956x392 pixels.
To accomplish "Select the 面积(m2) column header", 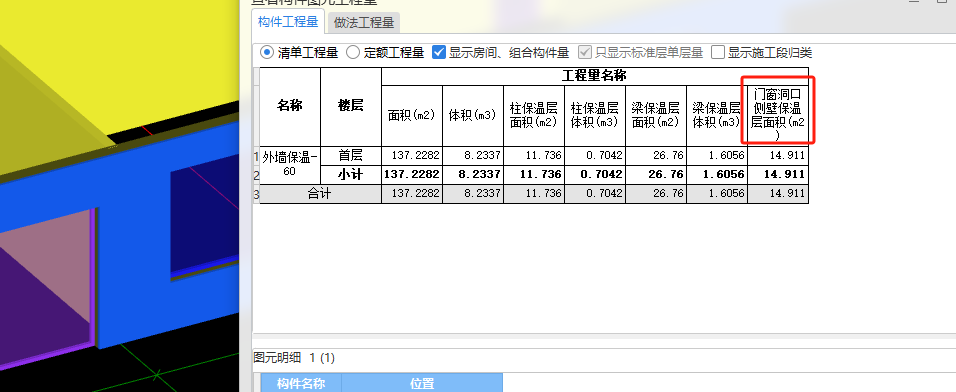I will 412,116.
